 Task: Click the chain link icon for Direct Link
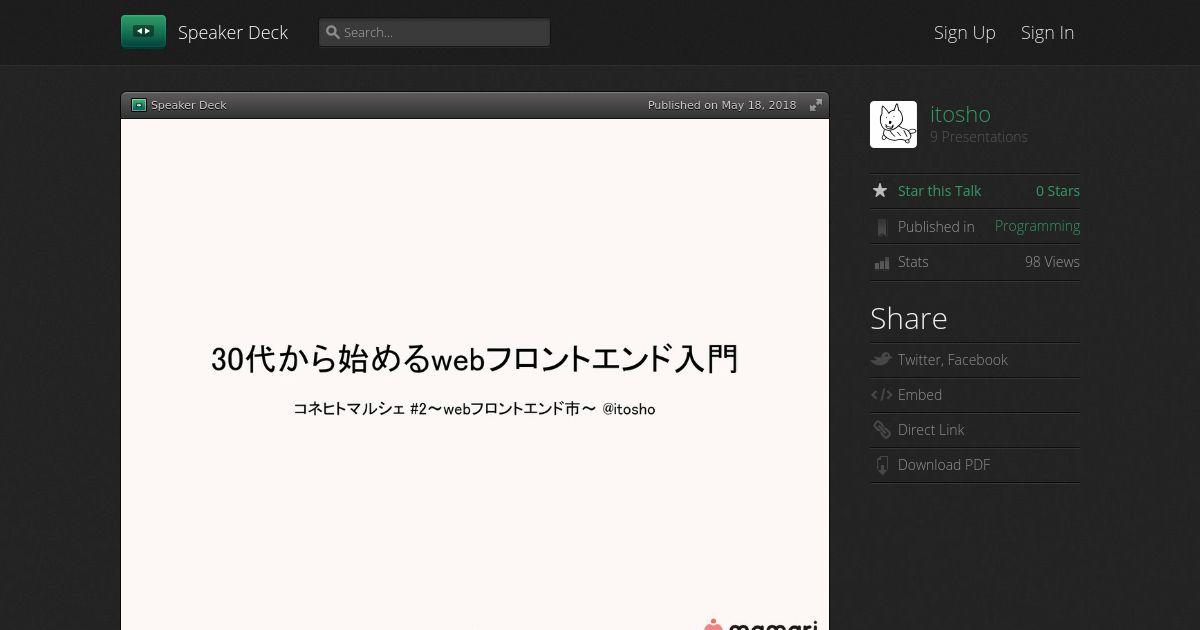881,430
